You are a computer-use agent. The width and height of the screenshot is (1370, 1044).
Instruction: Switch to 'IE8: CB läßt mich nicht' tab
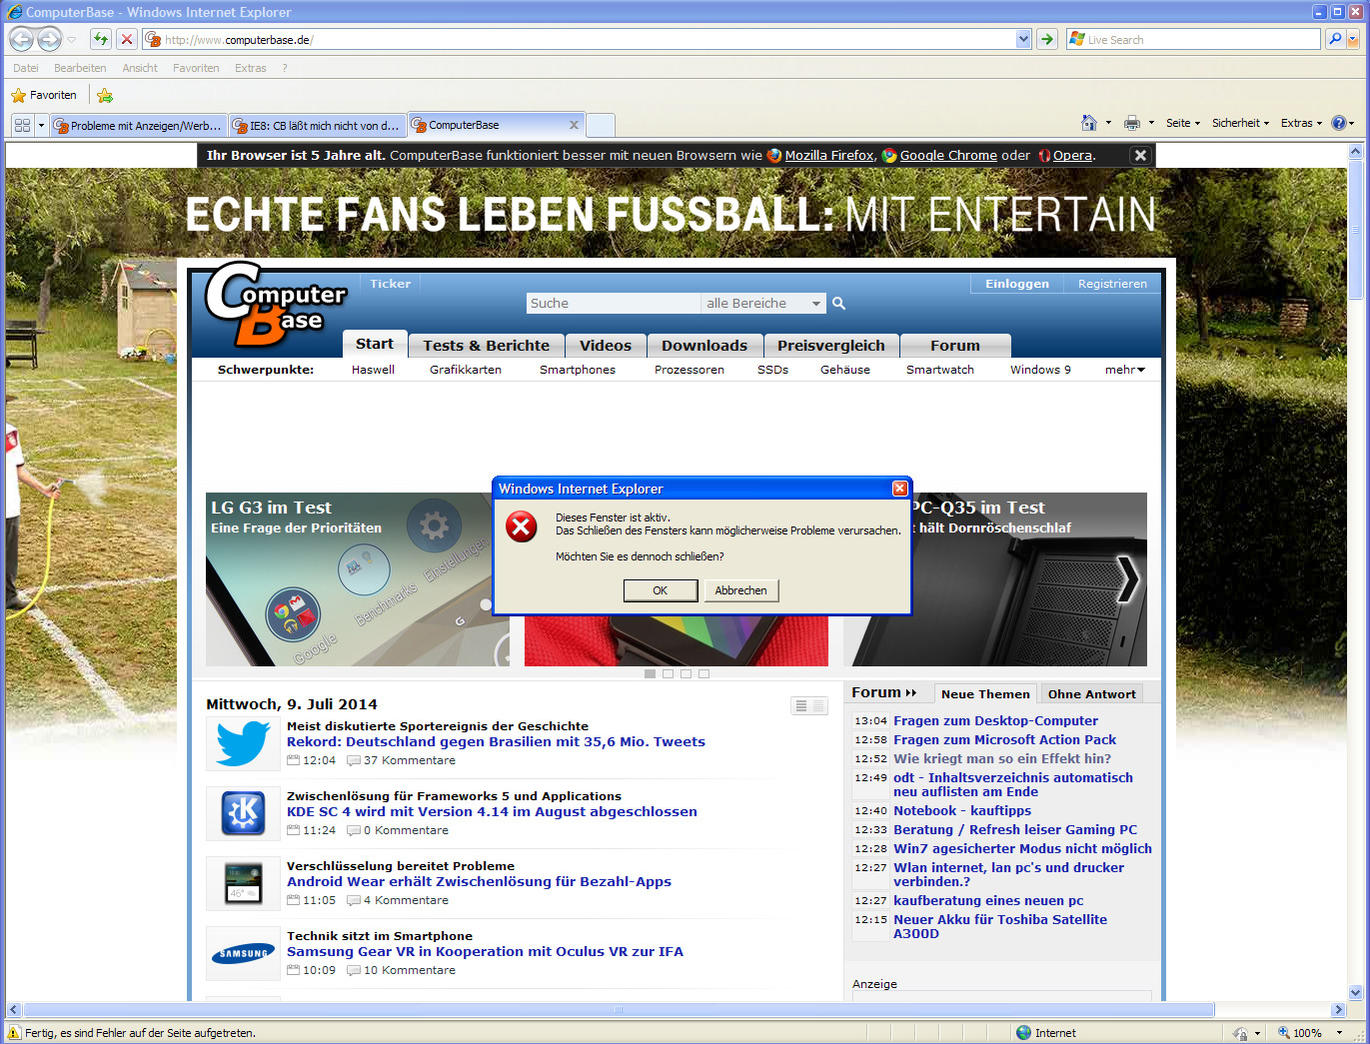pos(317,125)
